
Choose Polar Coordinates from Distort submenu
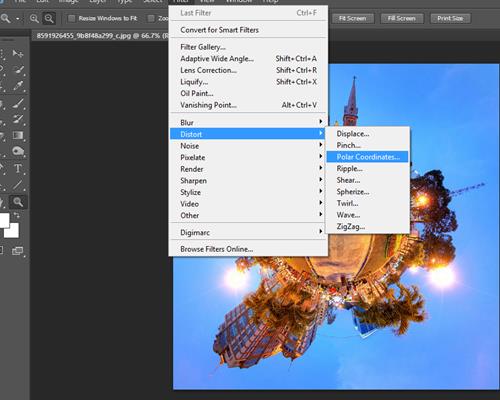tap(367, 157)
